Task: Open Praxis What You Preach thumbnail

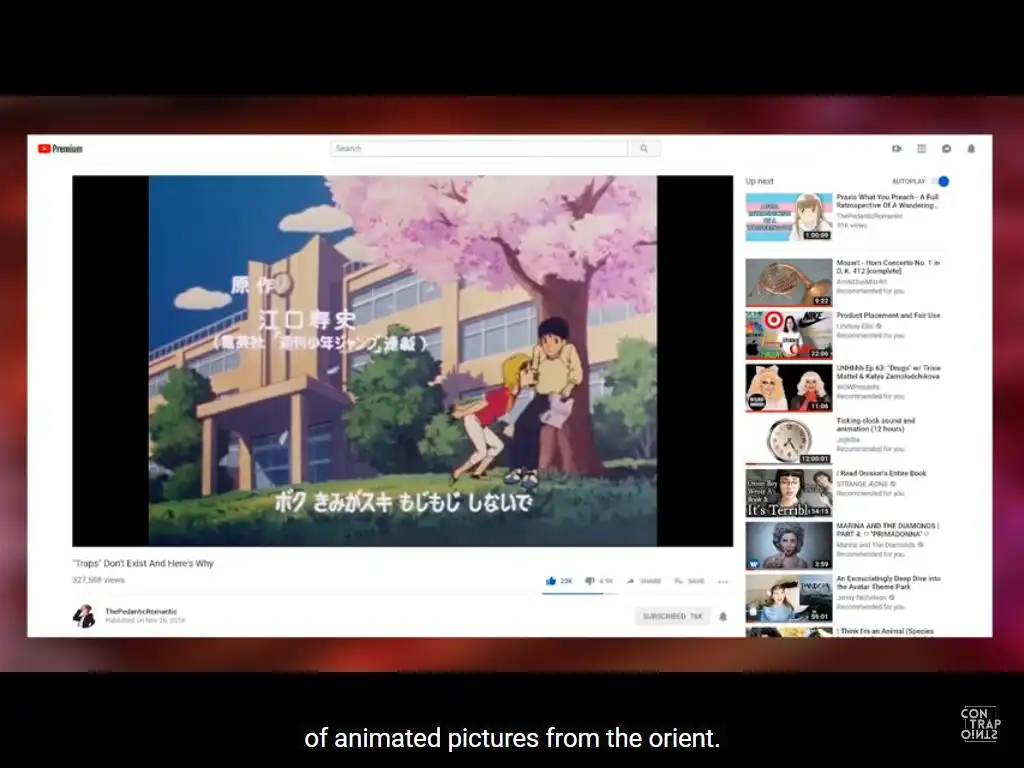Action: coord(789,217)
